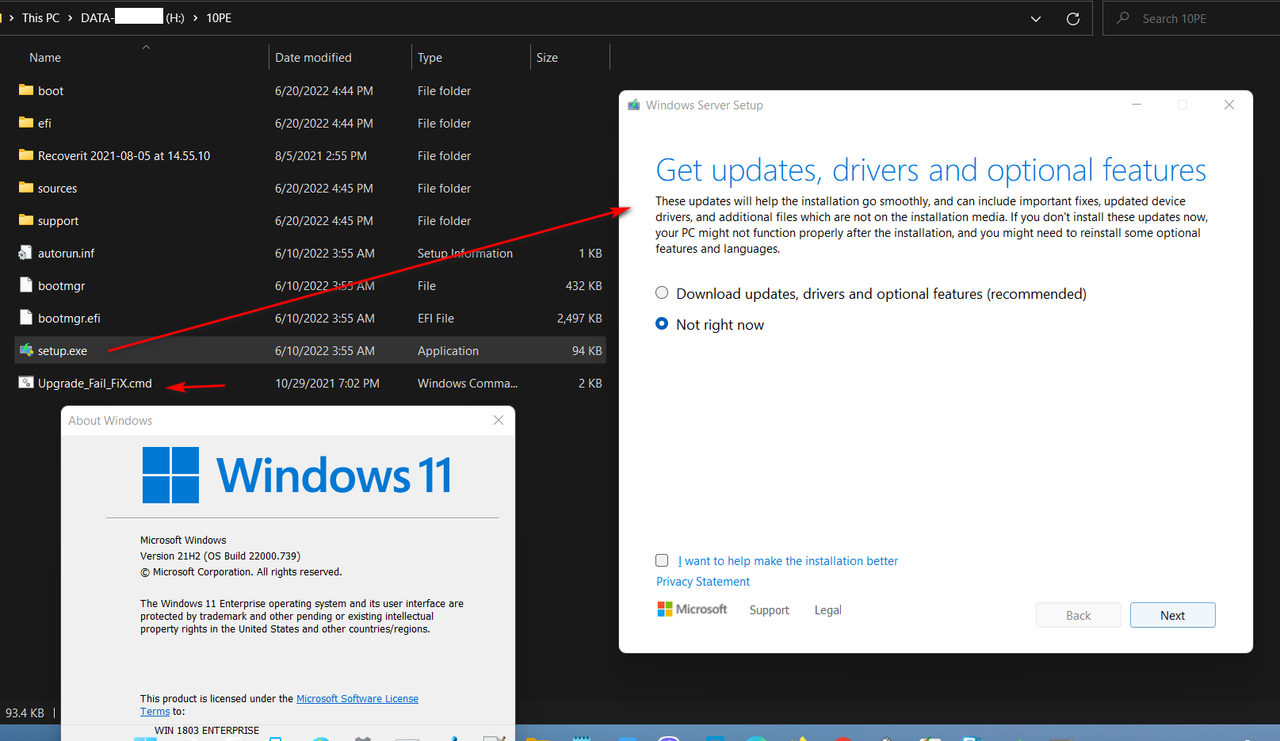Select the Recoverit 2021-08-05 folder icon
This screenshot has height=741, width=1280.
(x=26, y=156)
